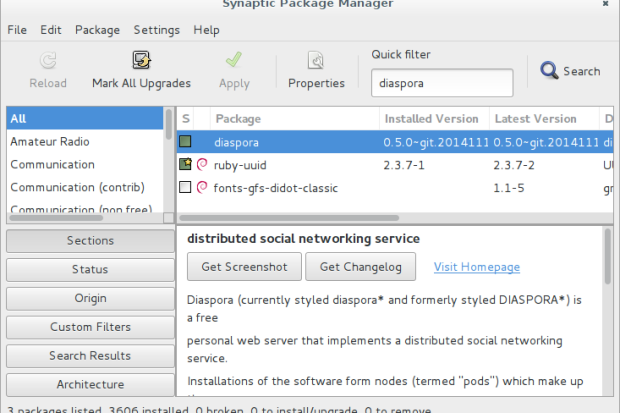
Task: Click the green Apply checkmark icon
Action: (x=234, y=60)
